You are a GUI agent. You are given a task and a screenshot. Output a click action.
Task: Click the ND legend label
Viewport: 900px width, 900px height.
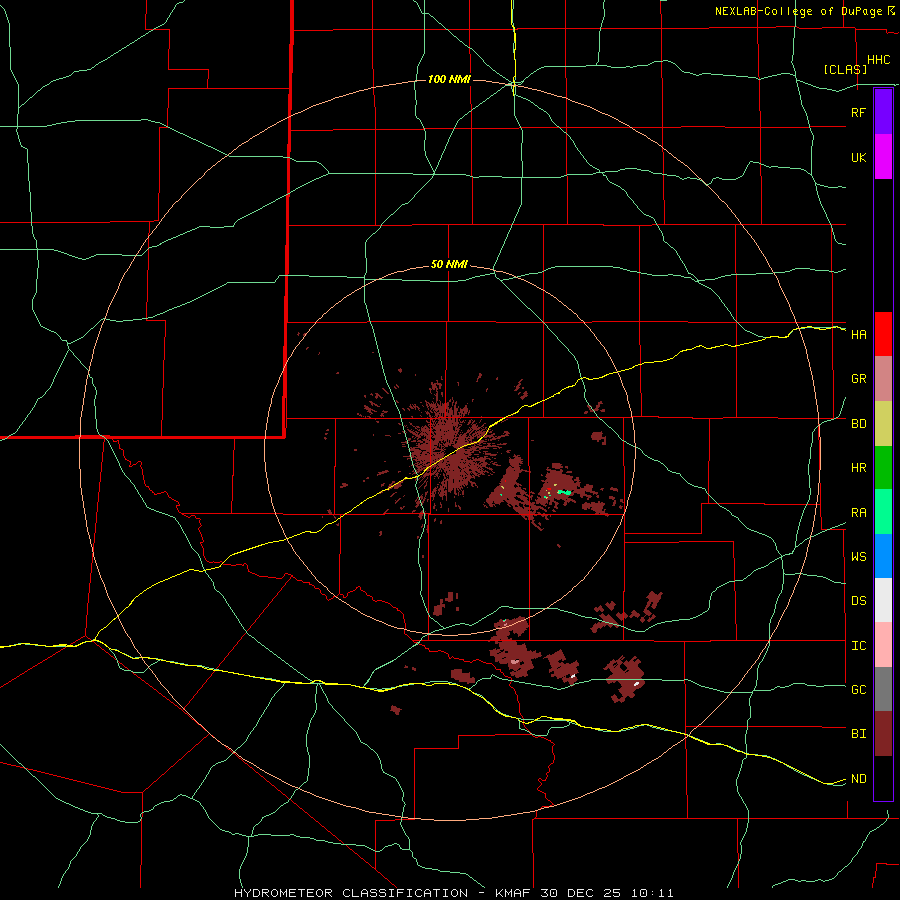858,779
